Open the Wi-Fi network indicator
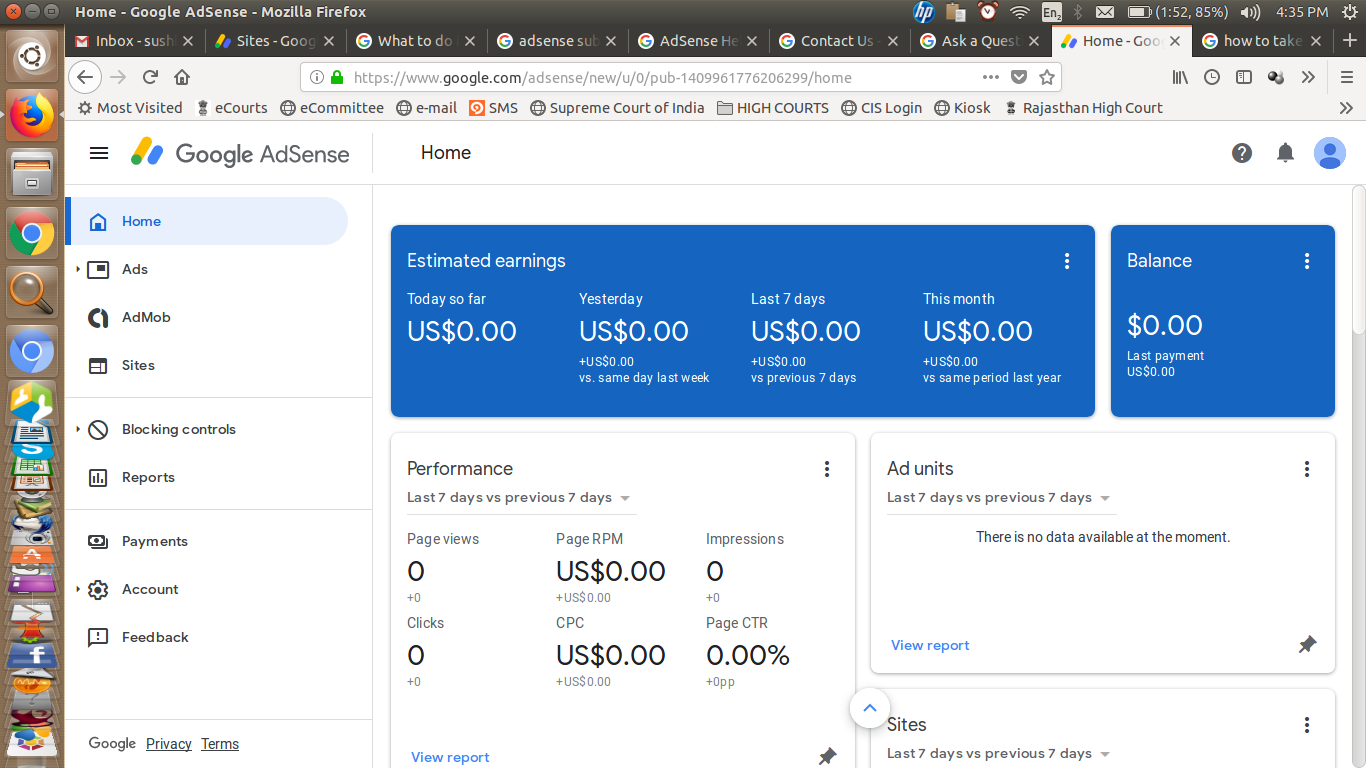1366x768 pixels. tap(1019, 12)
